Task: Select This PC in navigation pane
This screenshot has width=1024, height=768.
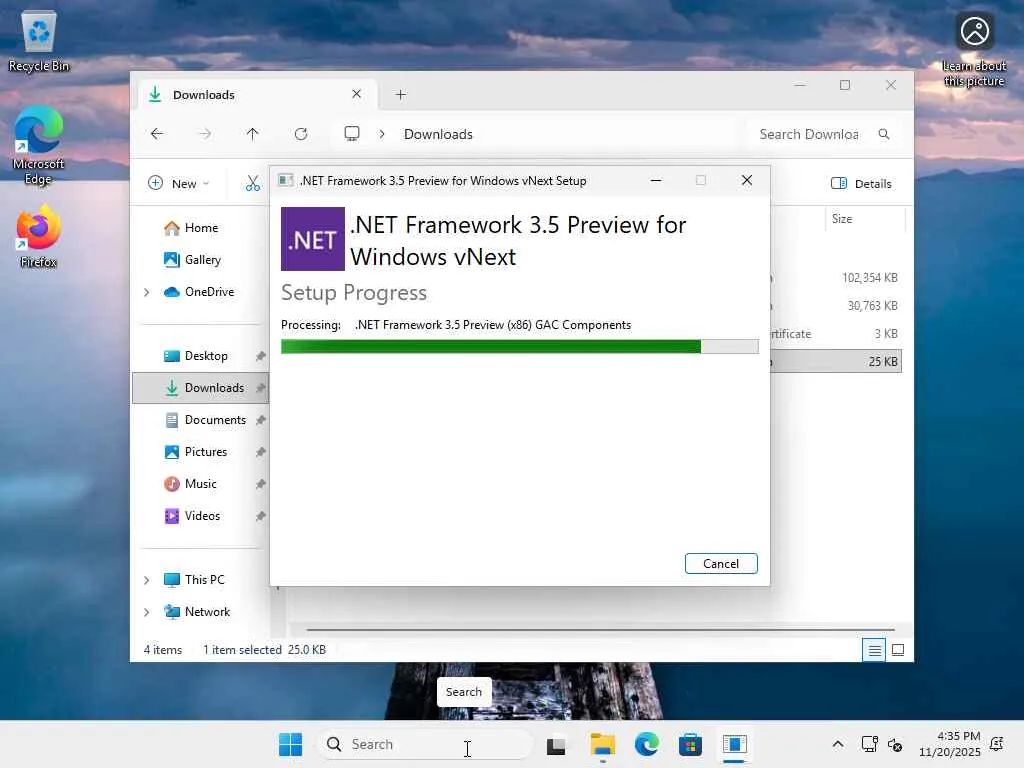Action: pyautogui.click(x=204, y=580)
